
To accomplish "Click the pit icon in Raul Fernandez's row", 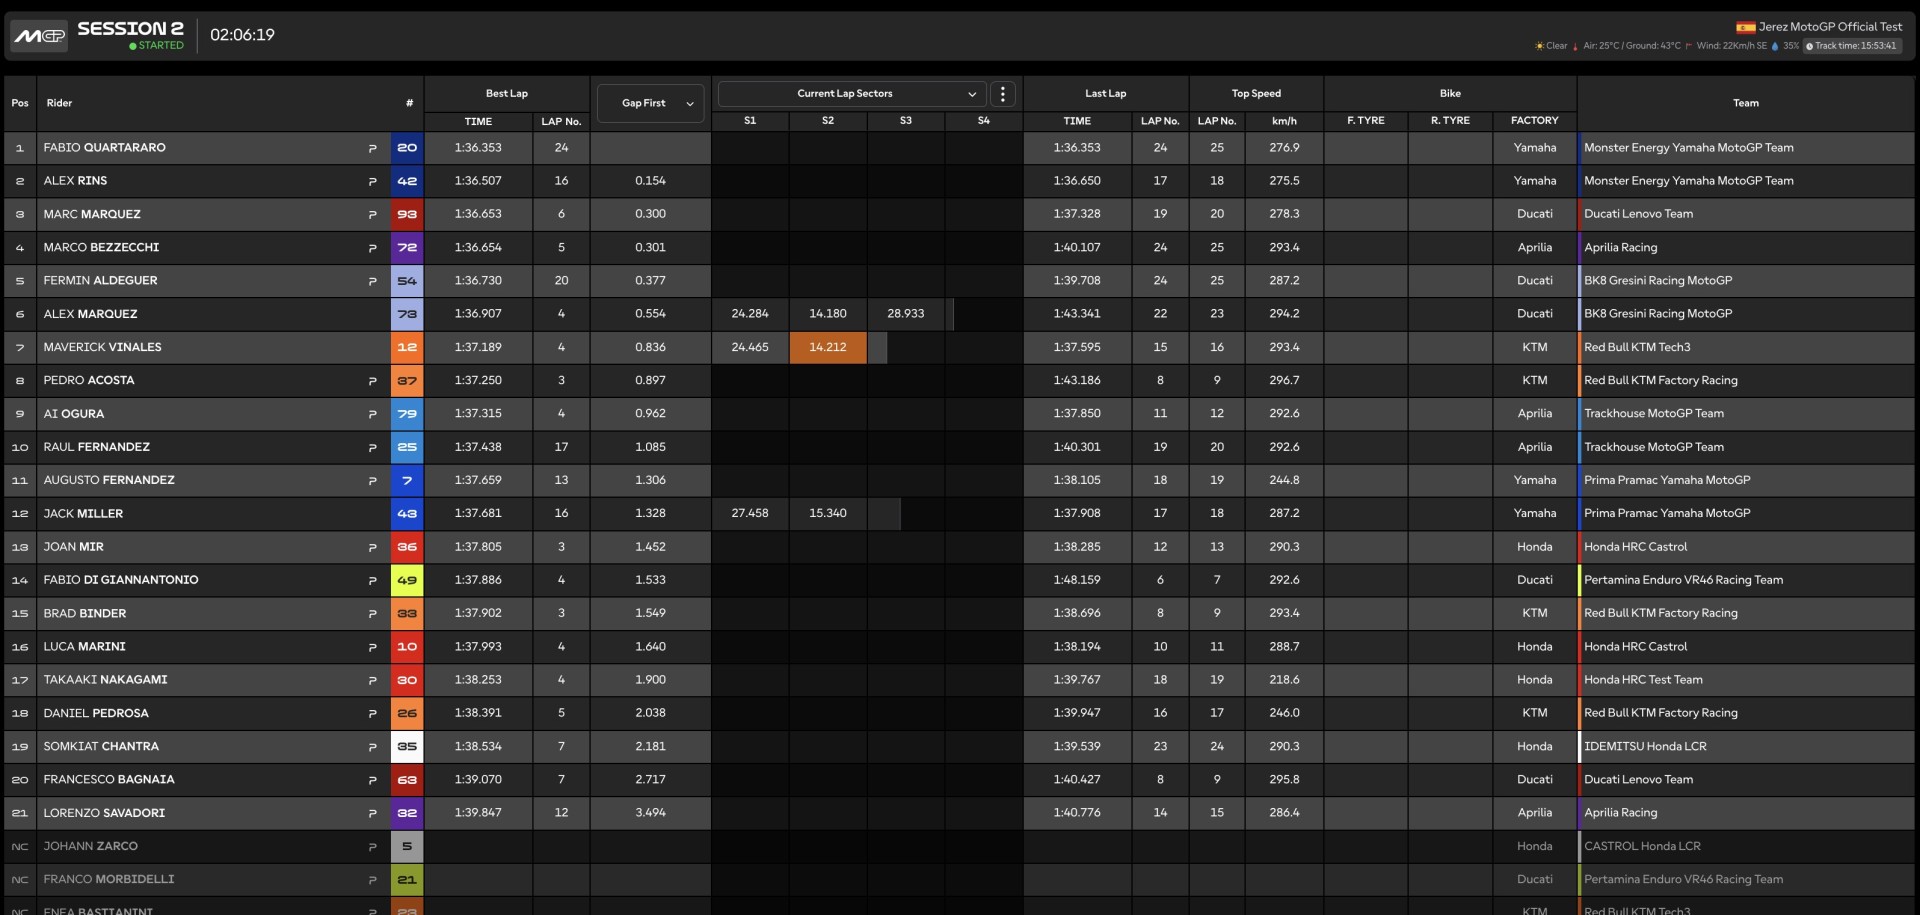I will coord(372,447).
